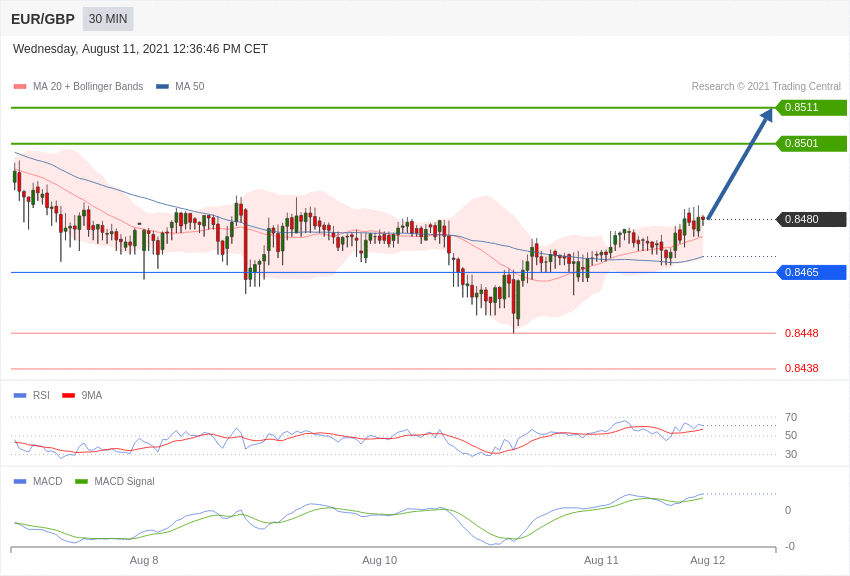The image size is (850, 576).
Task: Click the 0.8511 green resistance price tag
Action: (811, 107)
